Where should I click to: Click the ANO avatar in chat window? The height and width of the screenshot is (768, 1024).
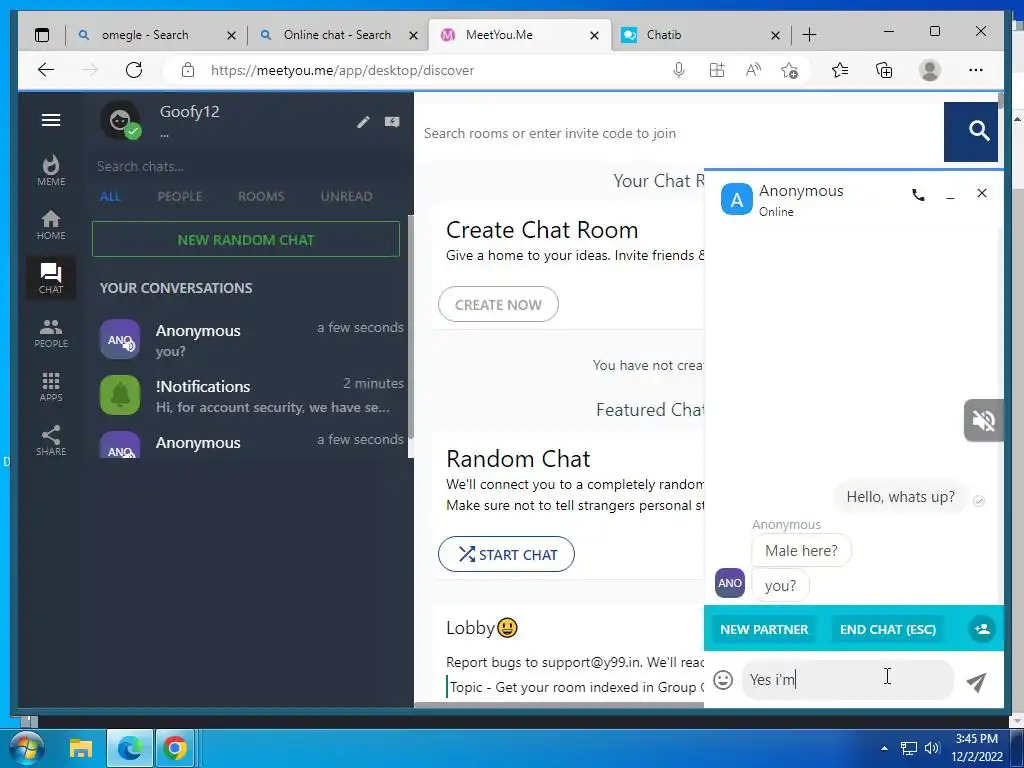[x=729, y=583]
